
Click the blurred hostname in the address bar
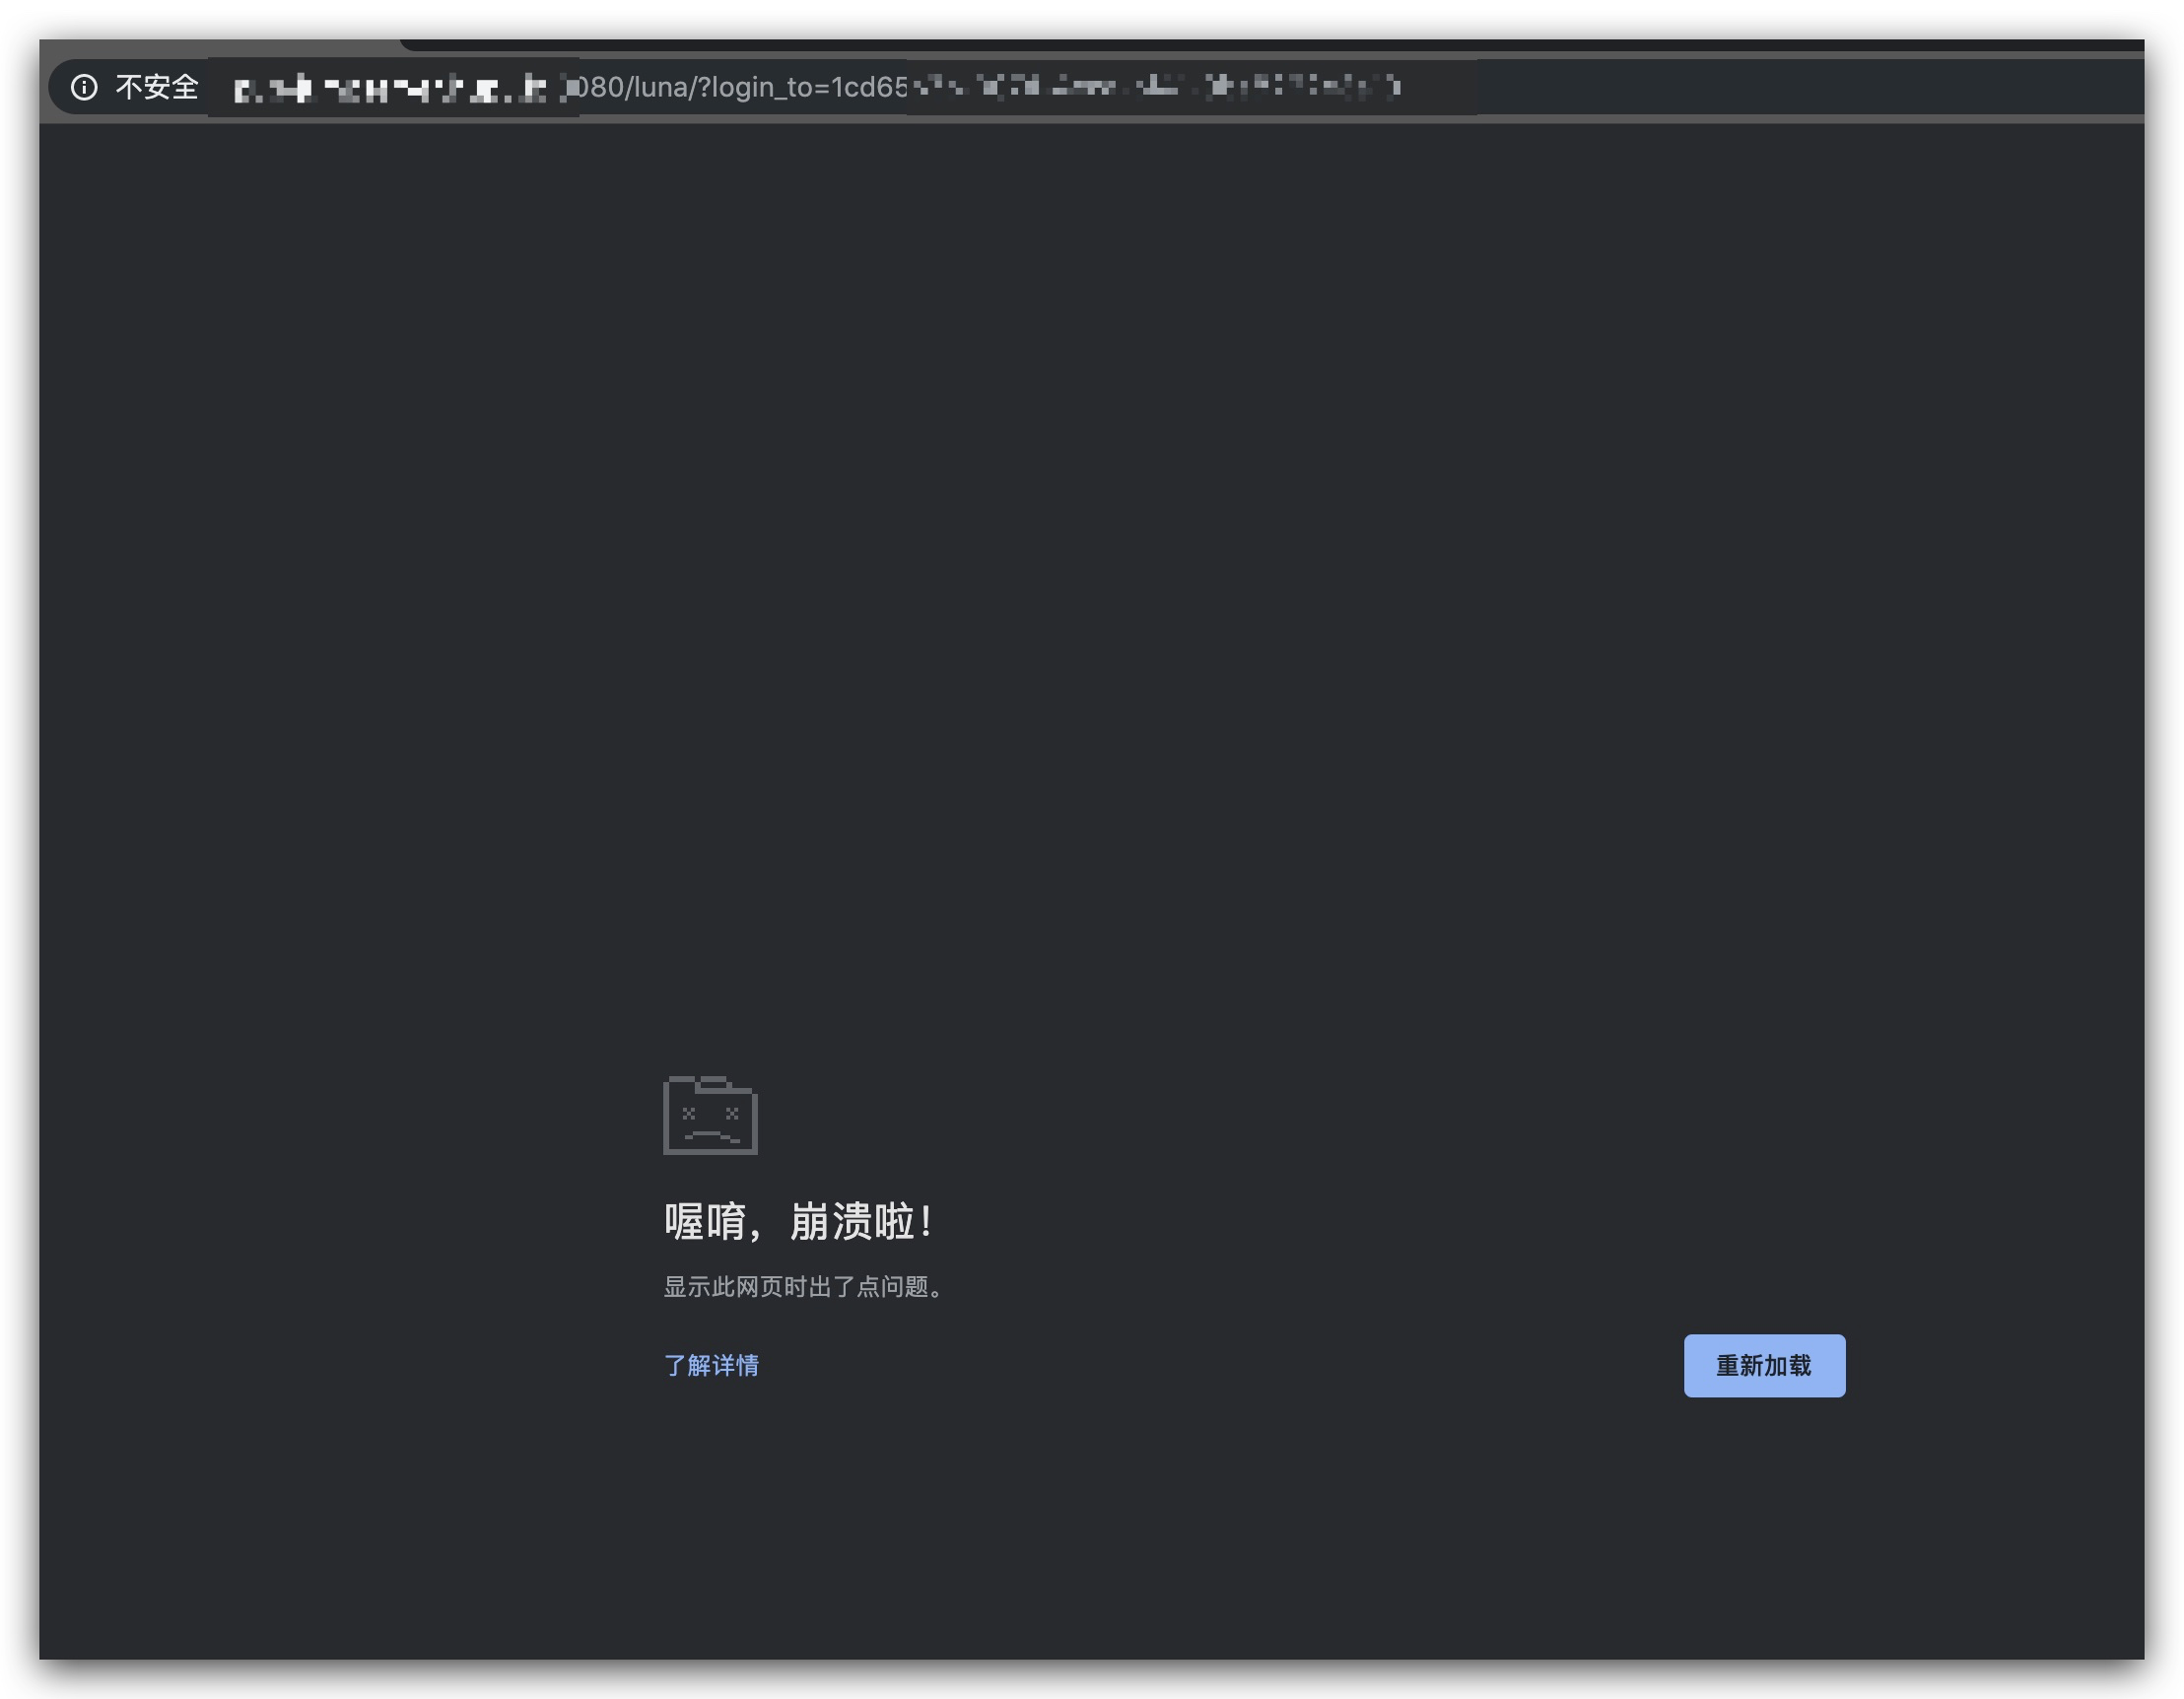pos(390,87)
